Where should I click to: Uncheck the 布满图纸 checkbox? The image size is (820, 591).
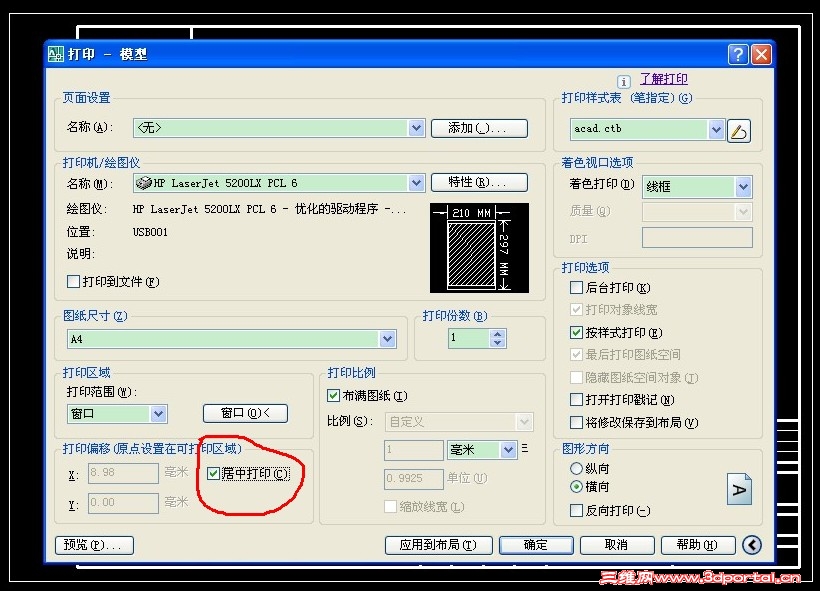333,396
